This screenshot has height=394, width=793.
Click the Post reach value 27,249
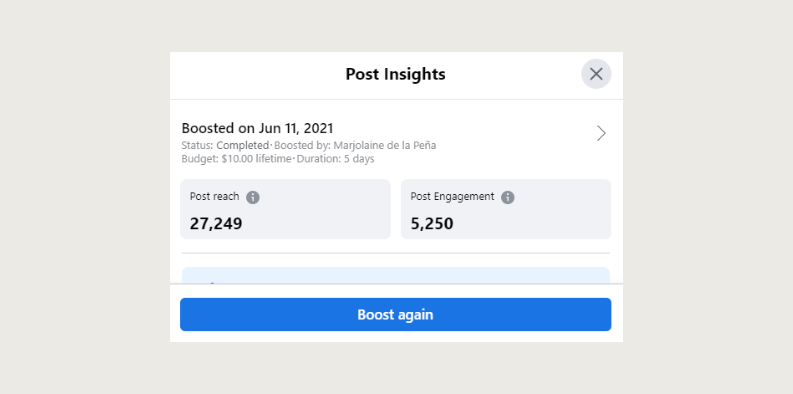[216, 224]
